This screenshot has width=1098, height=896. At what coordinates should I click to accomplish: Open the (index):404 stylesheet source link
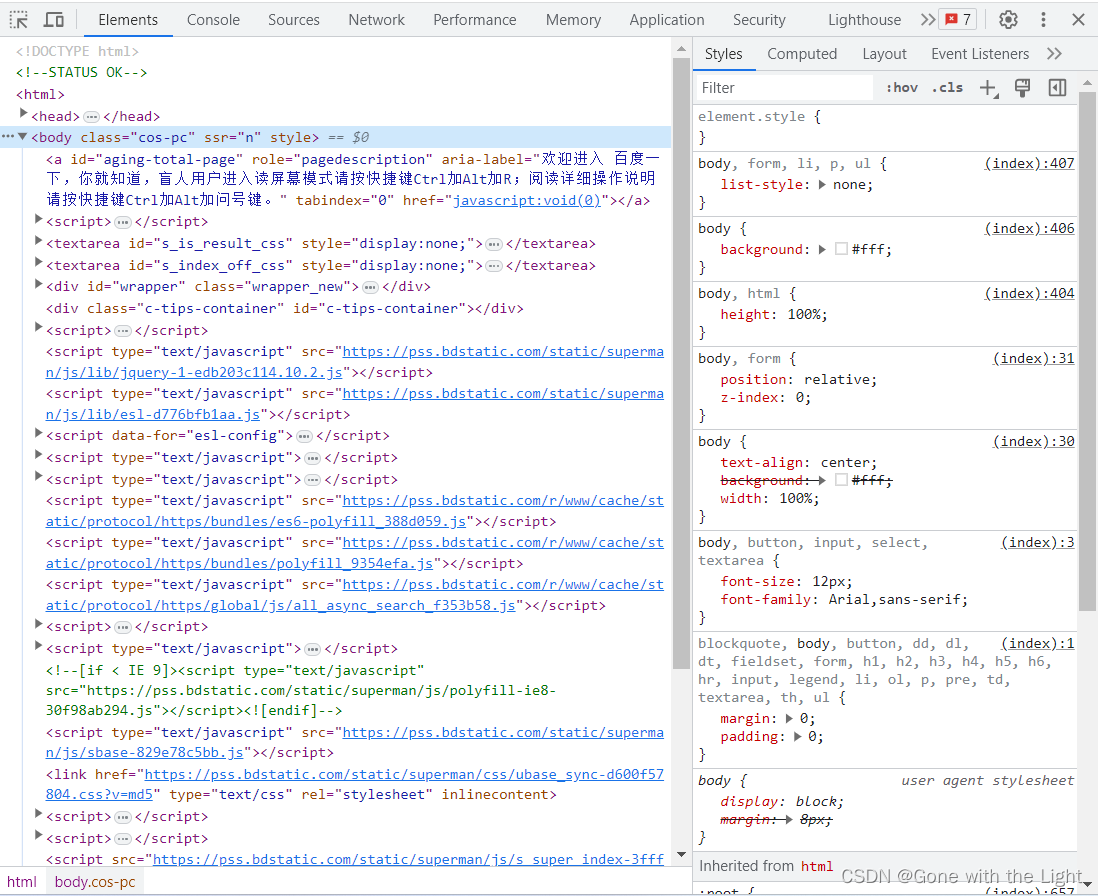point(1029,293)
